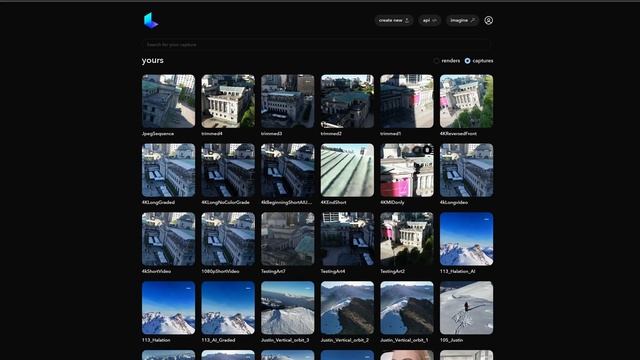The image size is (640, 360).
Task: Open the 1080pShortVideo capture thumbnail
Action: 228,239
